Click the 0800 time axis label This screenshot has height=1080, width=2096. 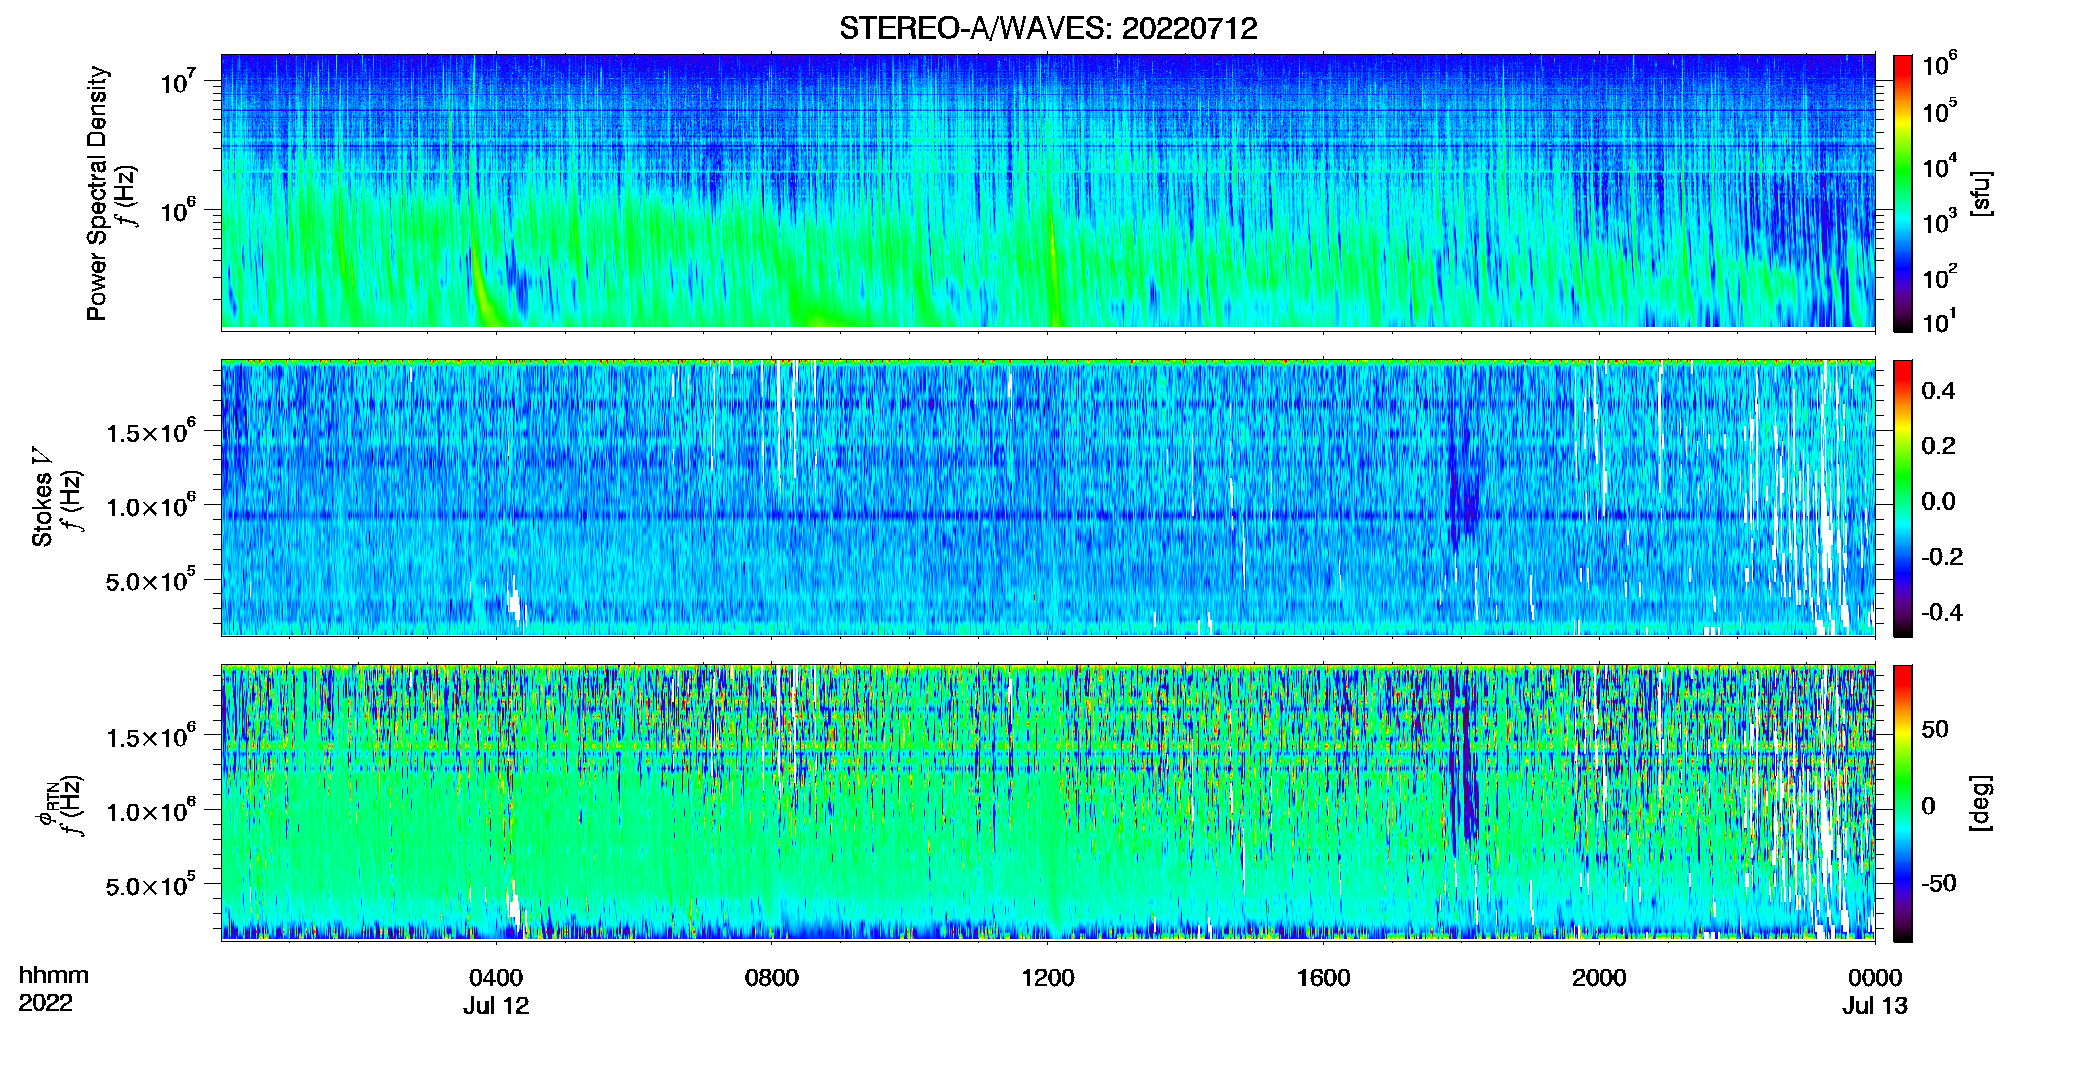(x=772, y=978)
